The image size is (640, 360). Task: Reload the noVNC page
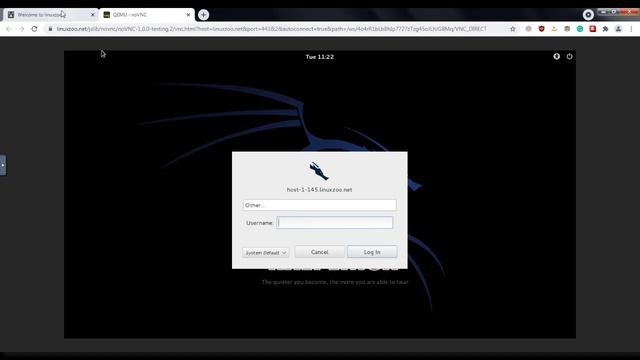tap(34, 29)
